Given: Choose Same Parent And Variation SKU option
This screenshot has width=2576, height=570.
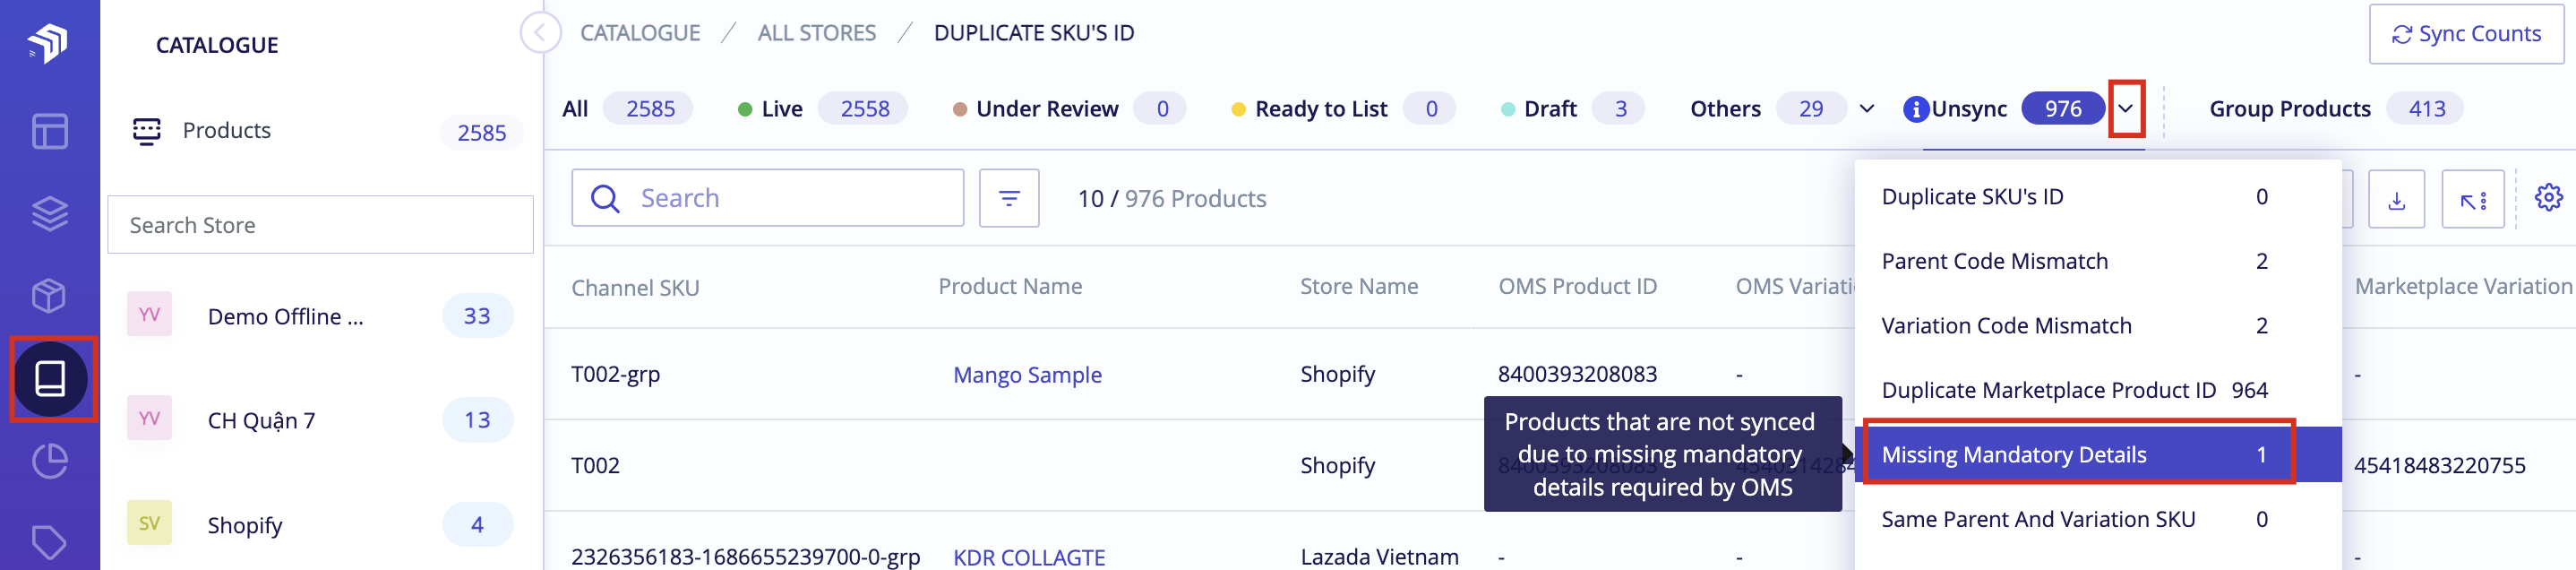Looking at the screenshot, I should click(2097, 519).
